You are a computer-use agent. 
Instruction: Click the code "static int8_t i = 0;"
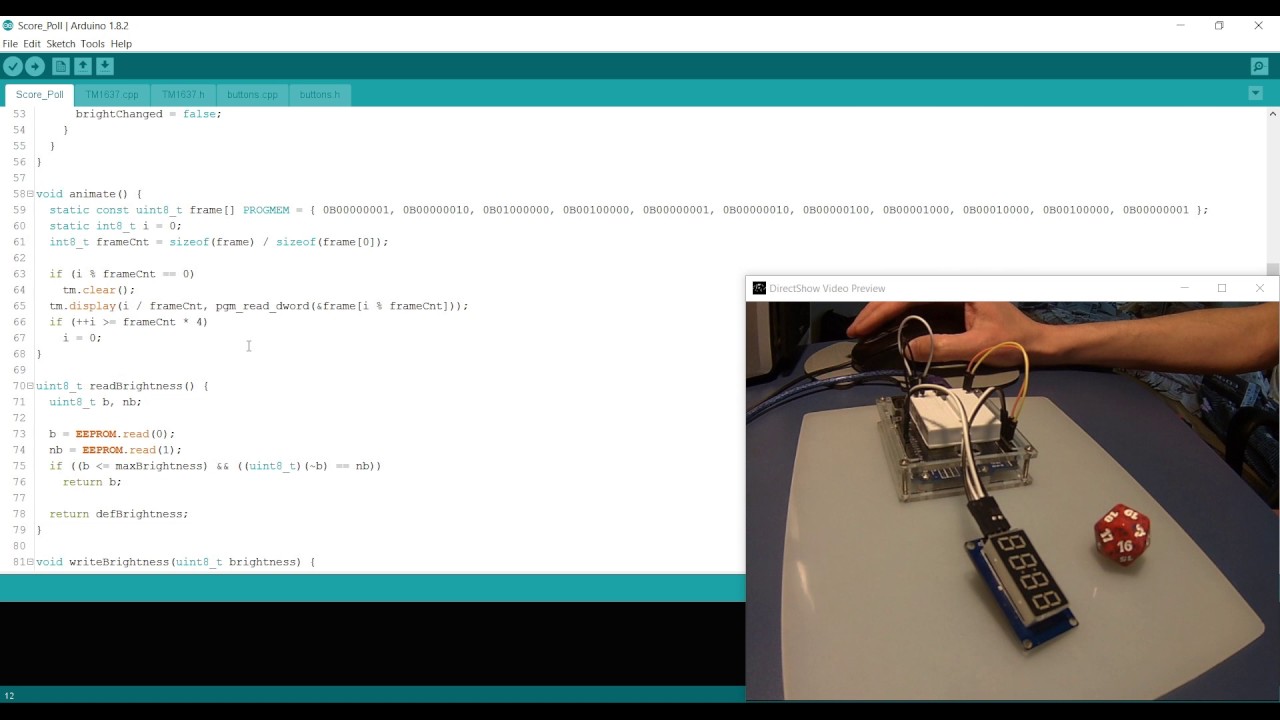click(x=116, y=226)
